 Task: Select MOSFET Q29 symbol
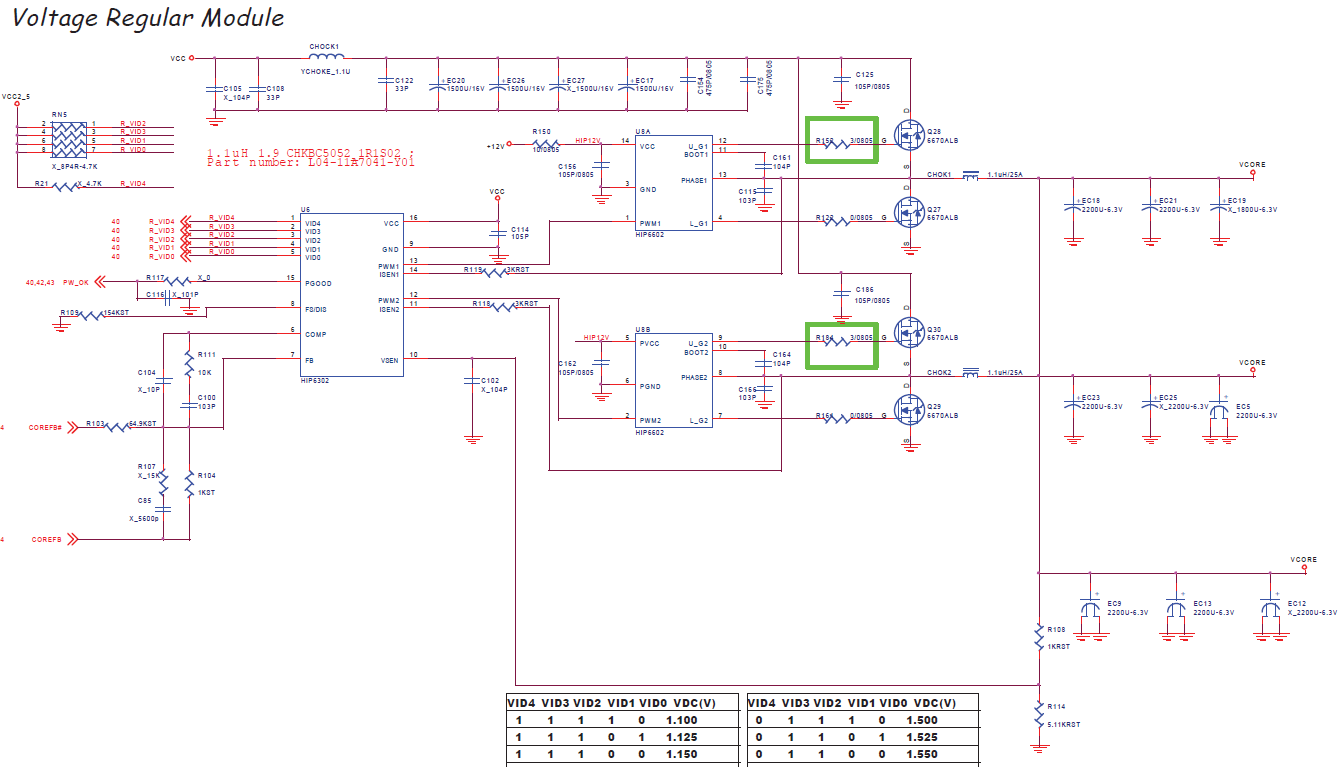coord(910,410)
